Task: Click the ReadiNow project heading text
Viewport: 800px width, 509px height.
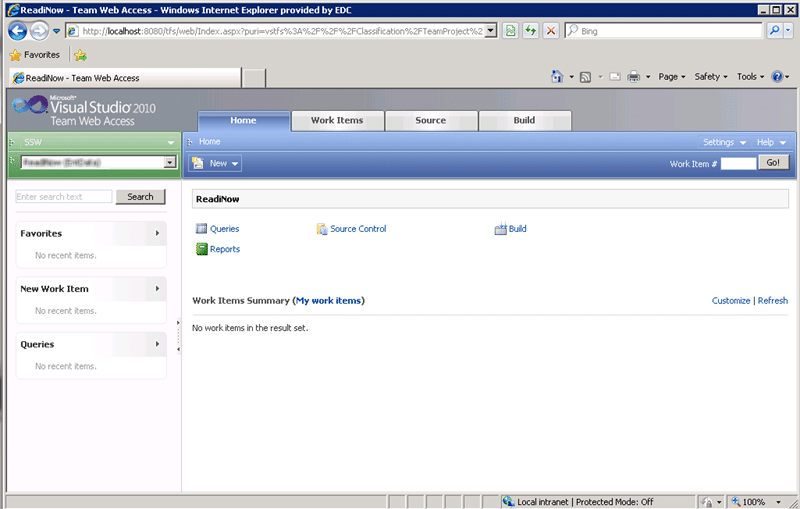Action: pos(217,199)
